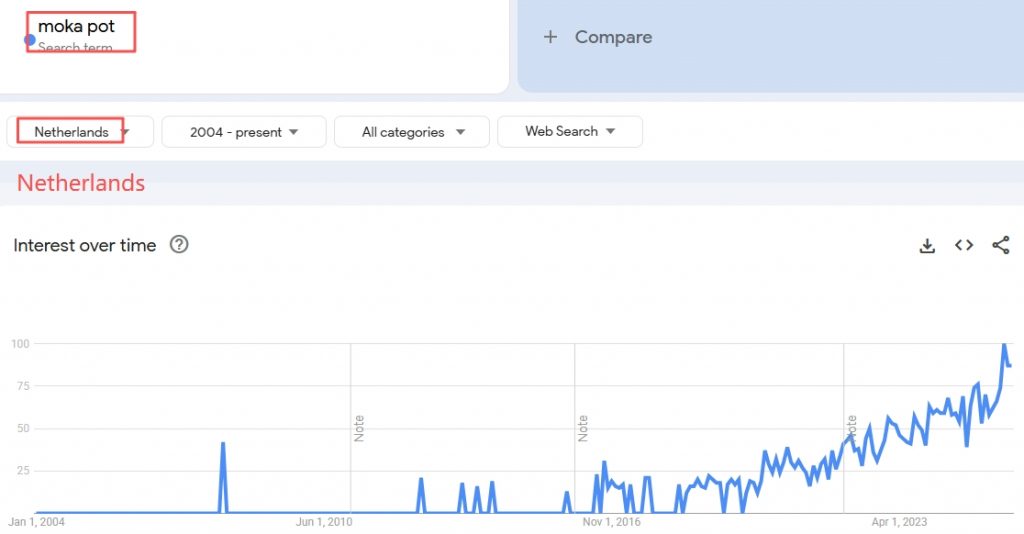1024x534 pixels.
Task: Open the Web Search type dropdown
Action: pyautogui.click(x=569, y=132)
